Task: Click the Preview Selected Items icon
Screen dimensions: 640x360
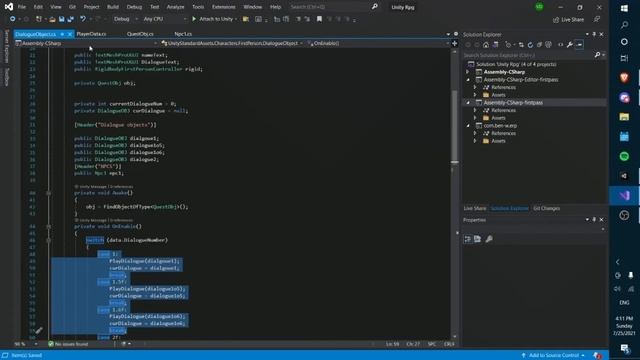Action: [x=580, y=45]
